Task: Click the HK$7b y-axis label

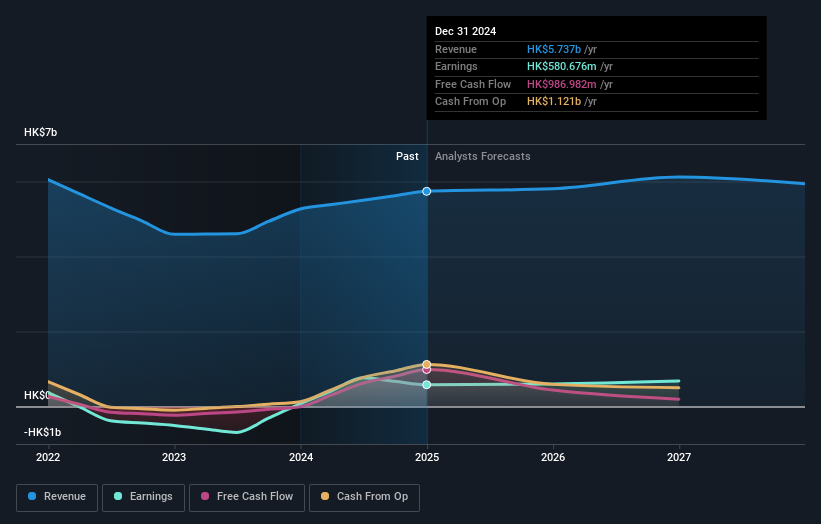Action: point(40,132)
